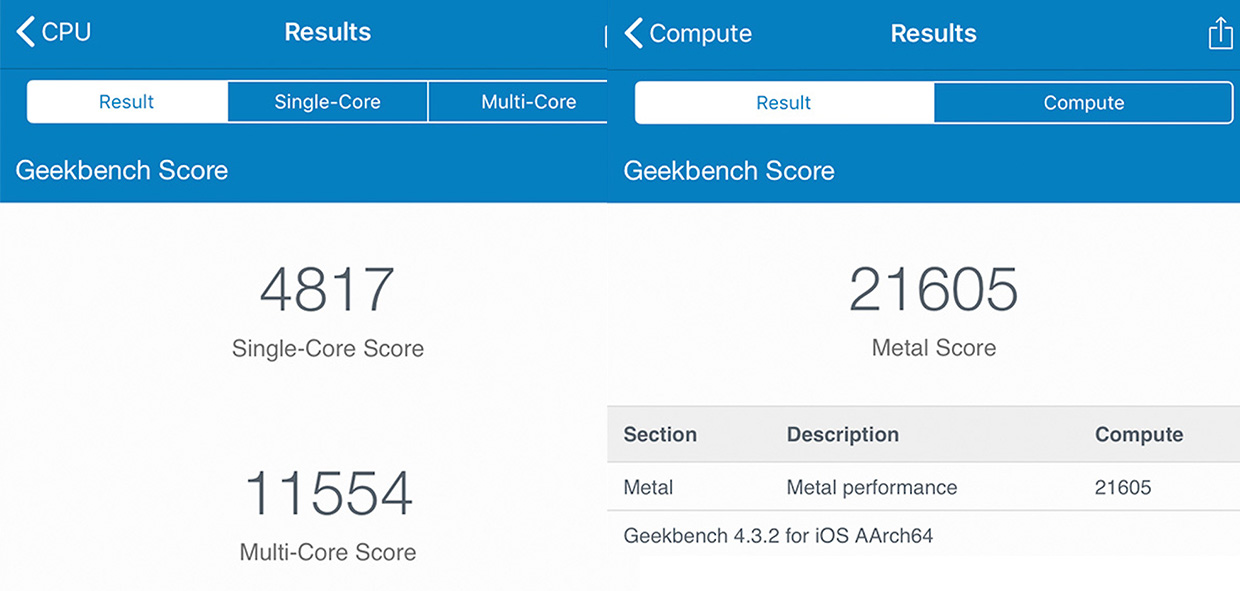Select the Result tab in CPU results
The height and width of the screenshot is (591, 1240).
click(127, 102)
